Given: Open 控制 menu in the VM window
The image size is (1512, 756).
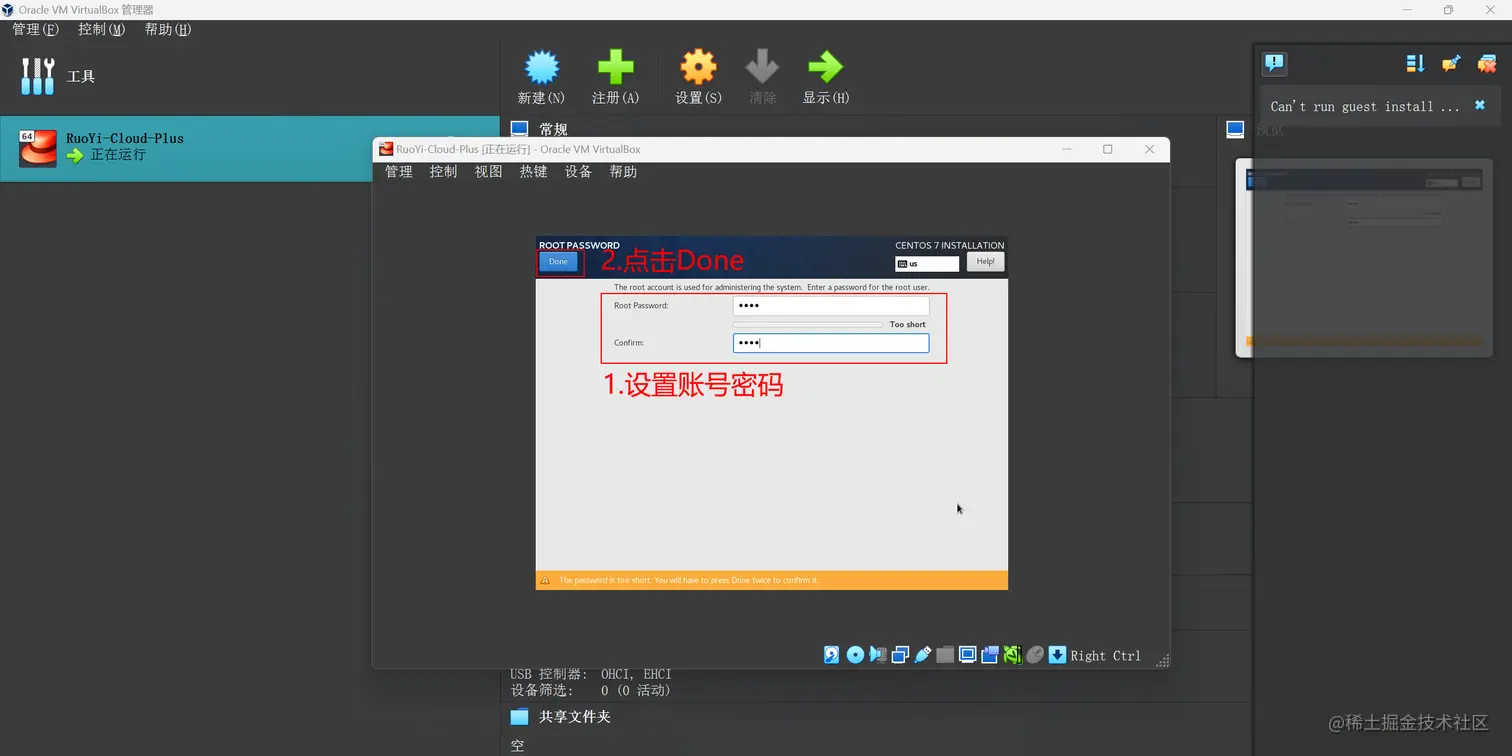Looking at the screenshot, I should (443, 172).
